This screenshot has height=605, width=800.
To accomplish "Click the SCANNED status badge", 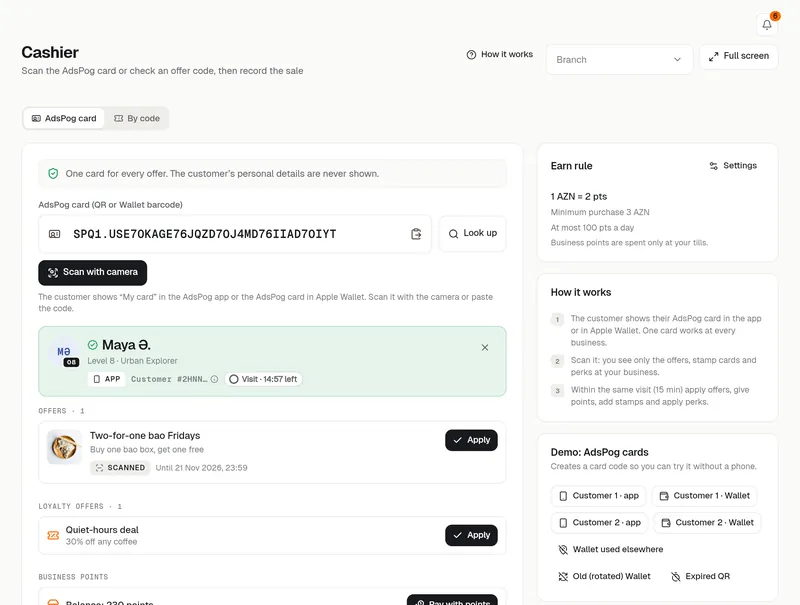I will [120, 468].
